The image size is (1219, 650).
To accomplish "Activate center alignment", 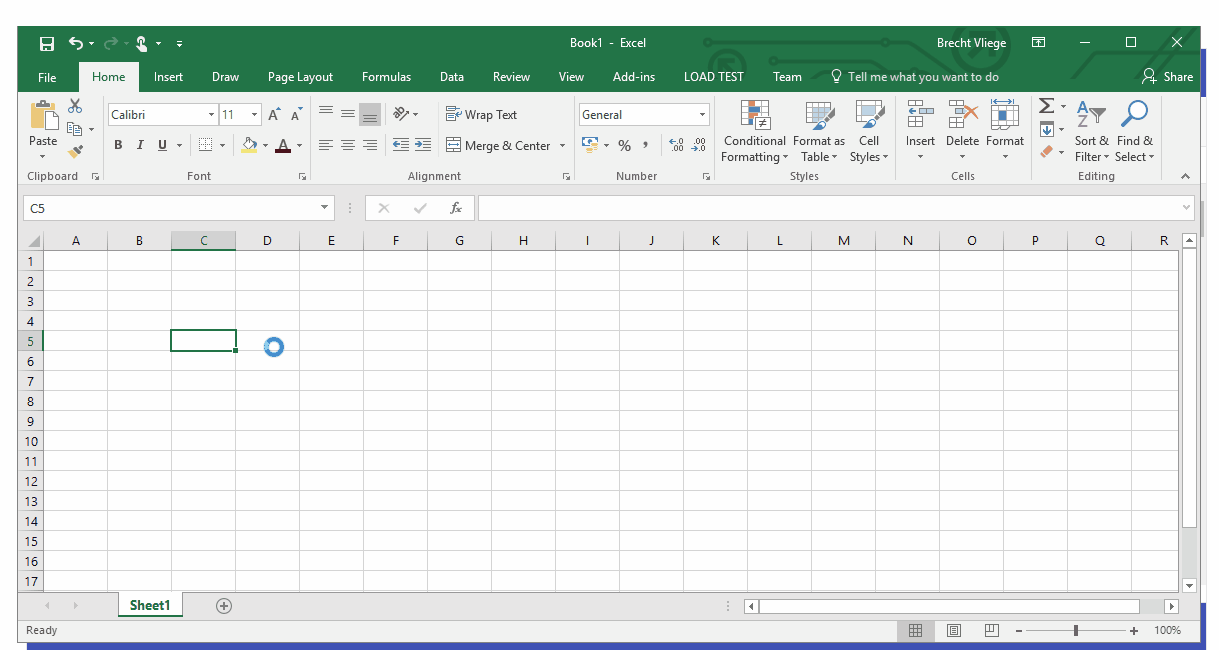I will (x=347, y=145).
